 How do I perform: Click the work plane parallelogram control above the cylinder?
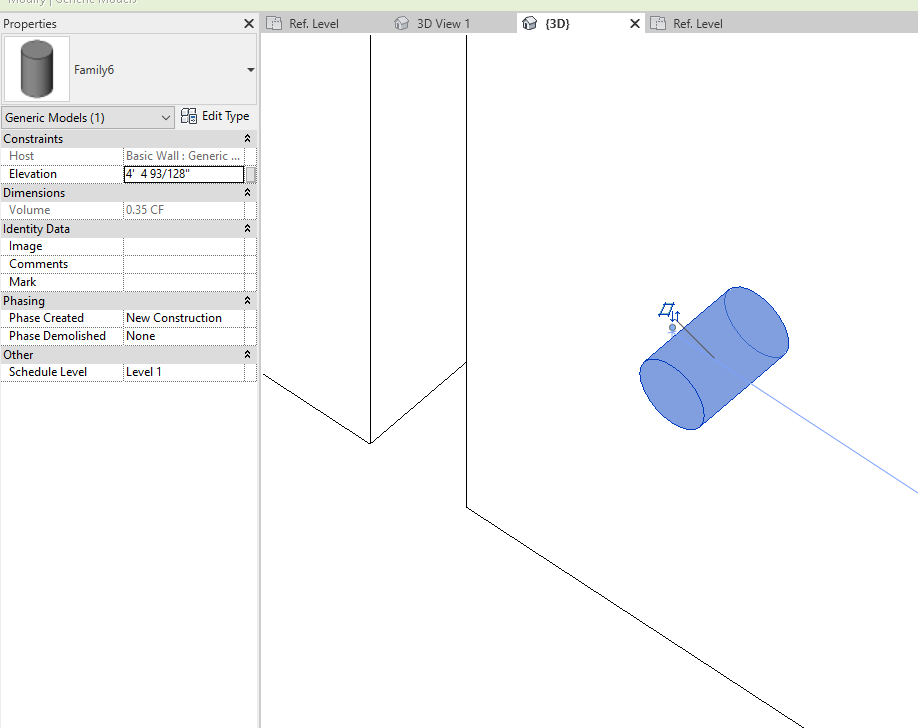point(666,307)
